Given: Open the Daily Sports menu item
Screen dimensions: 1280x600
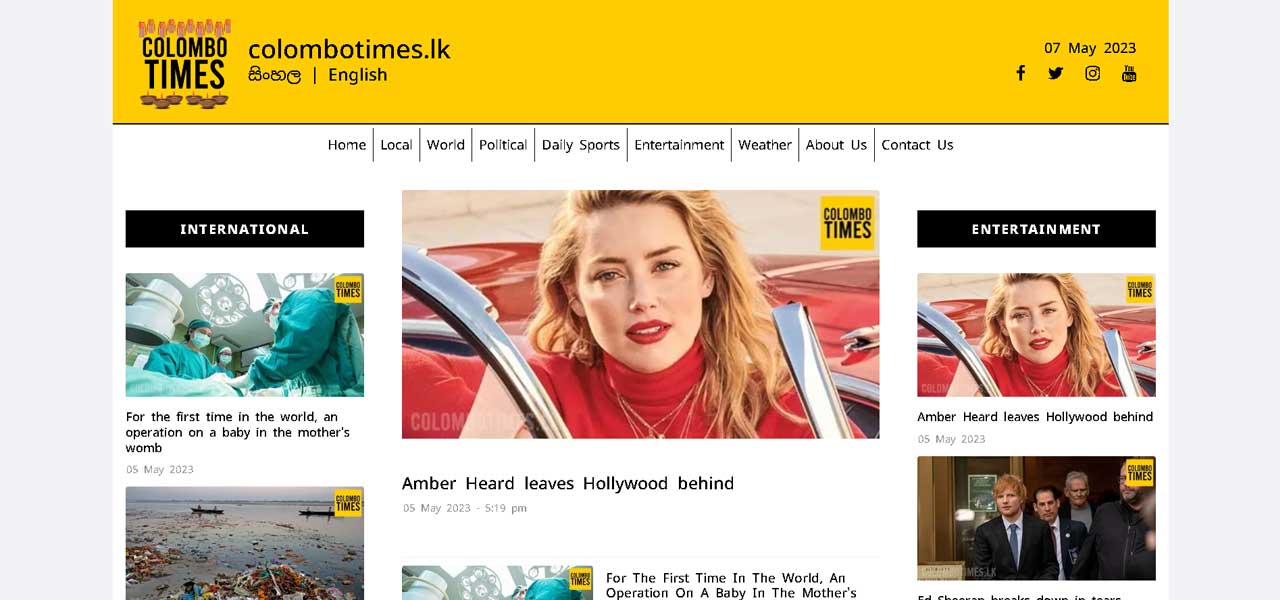Looking at the screenshot, I should [x=580, y=145].
